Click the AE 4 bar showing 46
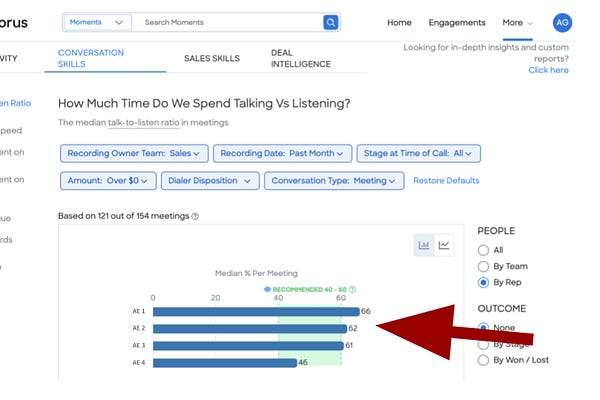The image size is (600, 400). (225, 363)
